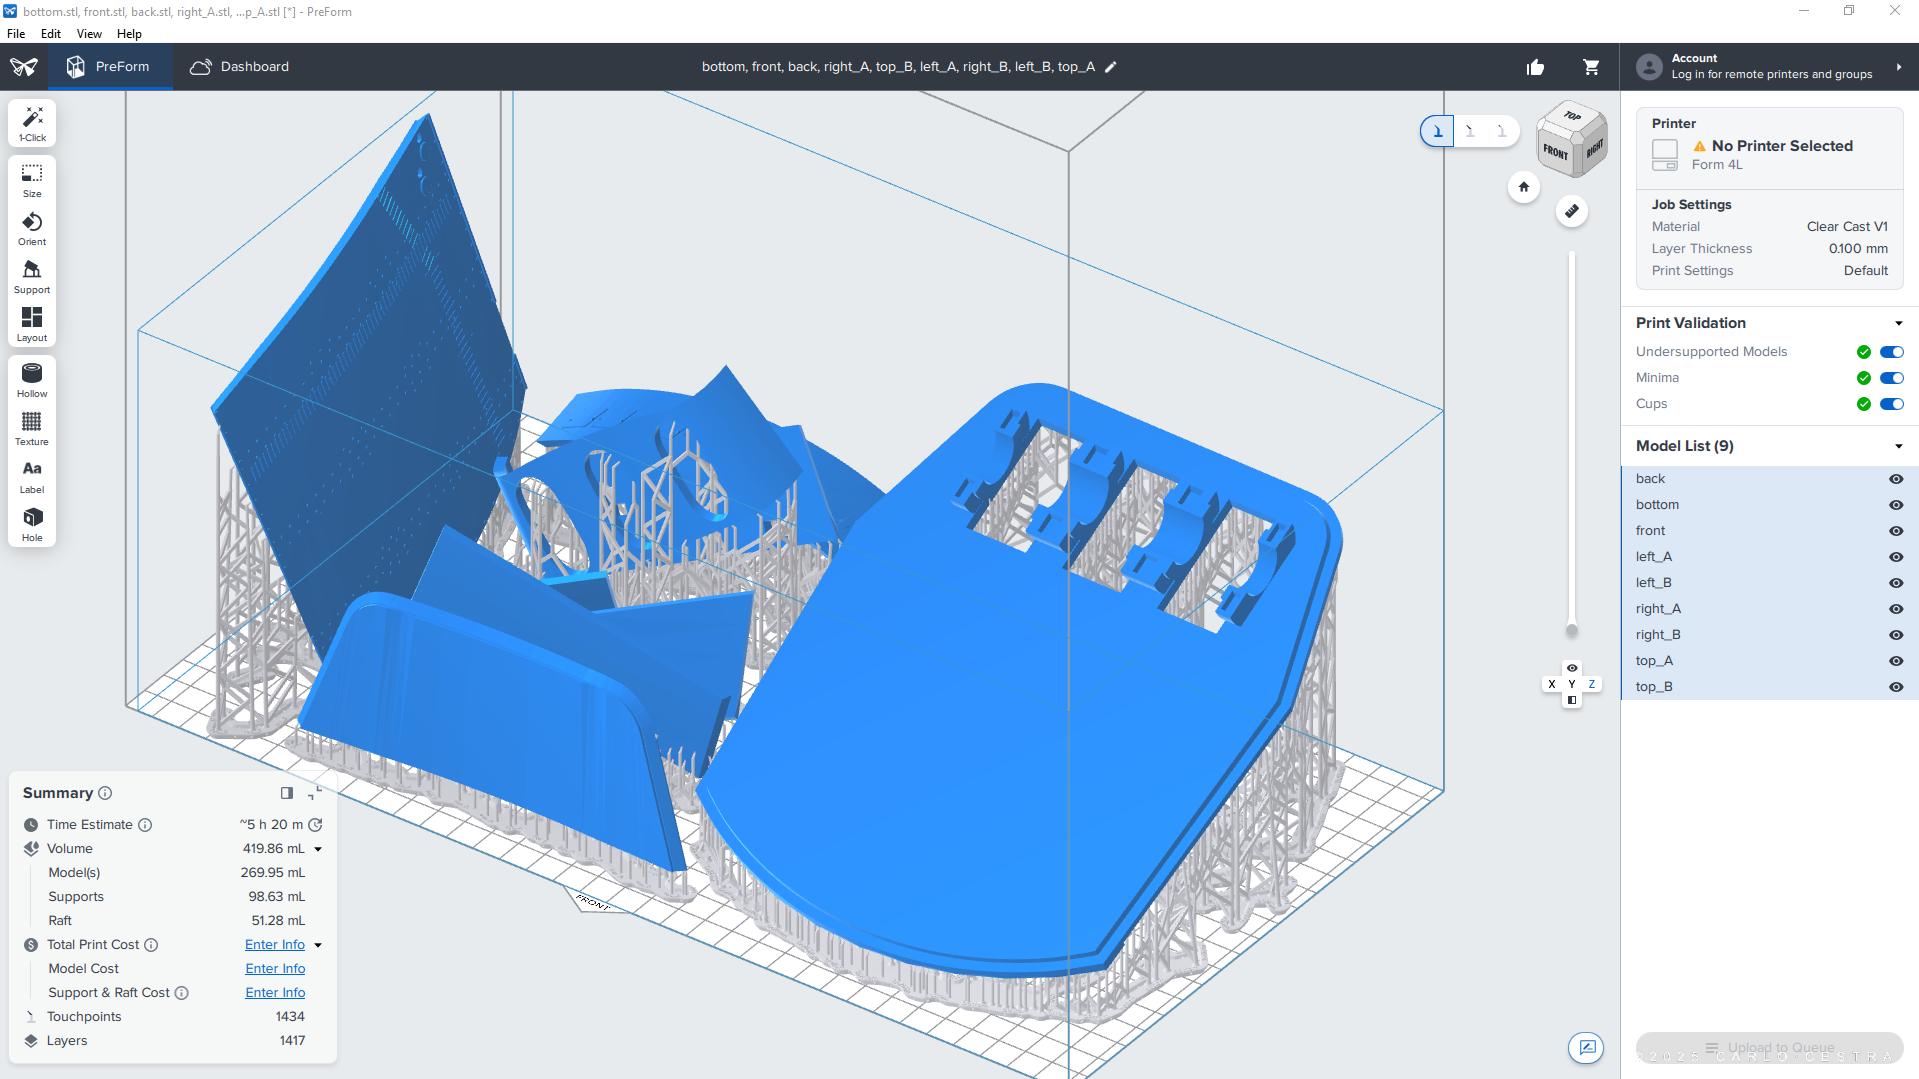Screen dimensions: 1919x1079
Task: Select the Hollow tool
Action: [32, 380]
